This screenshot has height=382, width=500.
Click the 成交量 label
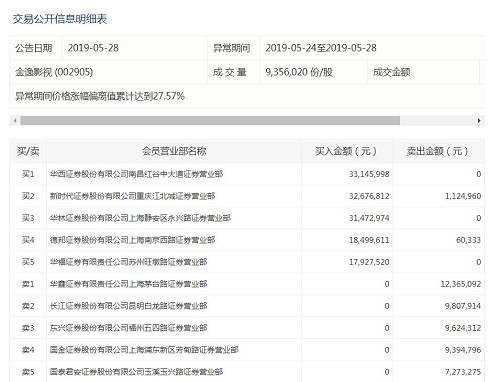pyautogui.click(x=230, y=72)
